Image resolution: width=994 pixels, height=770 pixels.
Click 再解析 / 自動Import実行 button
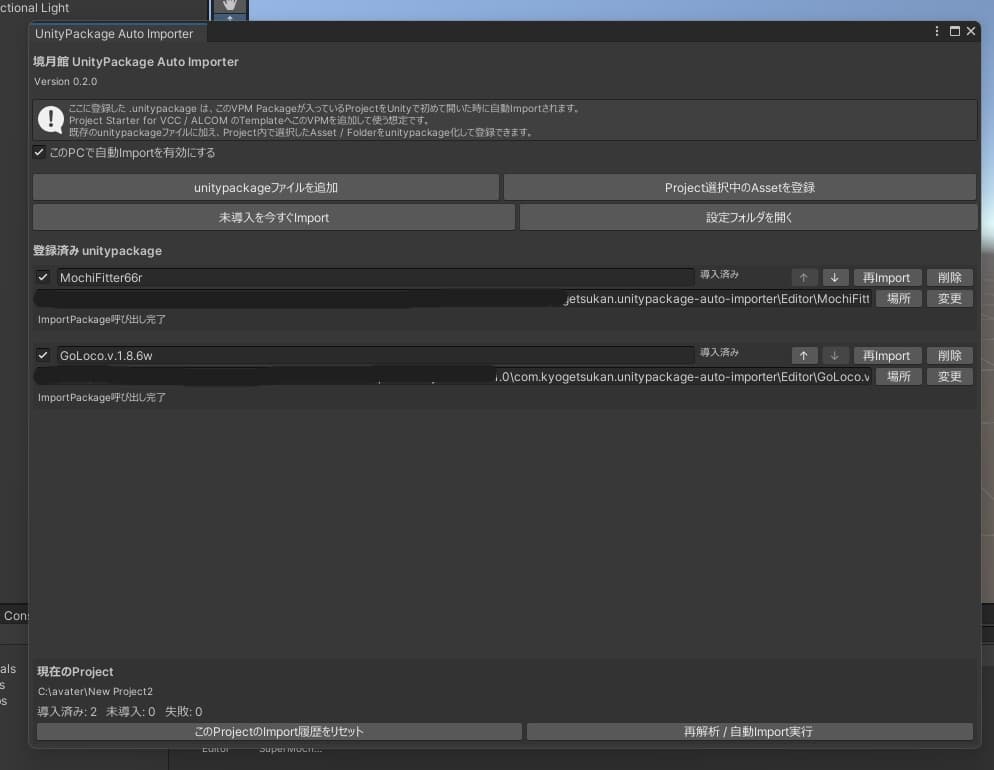[749, 731]
